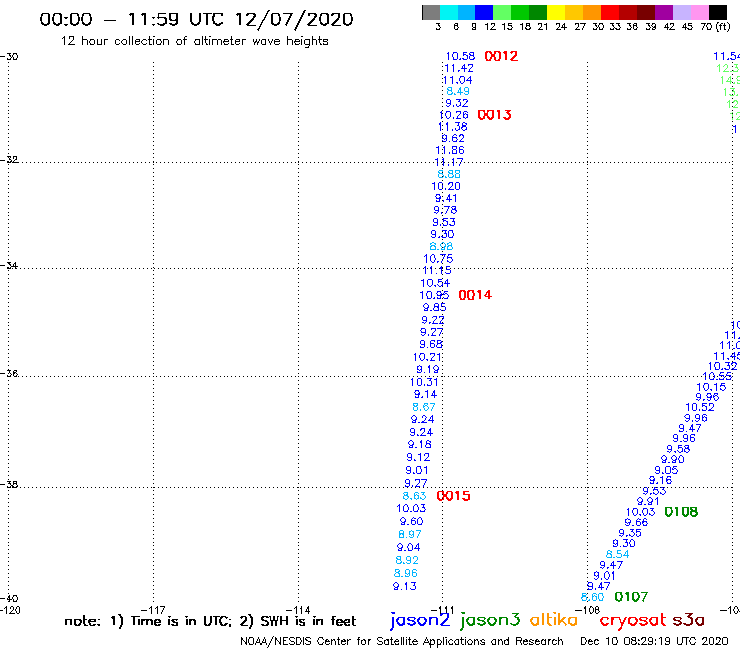Image resolution: width=740 pixels, height=650 pixels.
Task: Click the wave height value 10.20
Action: (446, 186)
